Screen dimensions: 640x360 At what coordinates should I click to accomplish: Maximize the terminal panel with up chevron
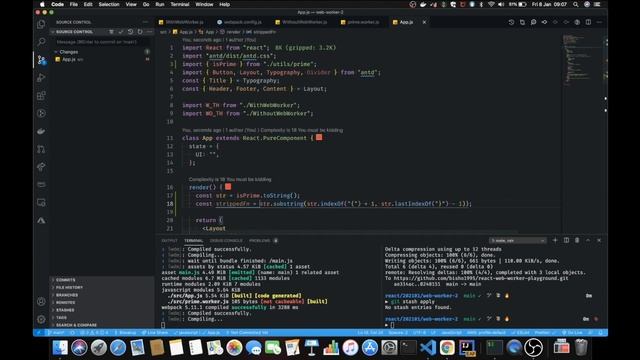pyautogui.click(x=588, y=240)
